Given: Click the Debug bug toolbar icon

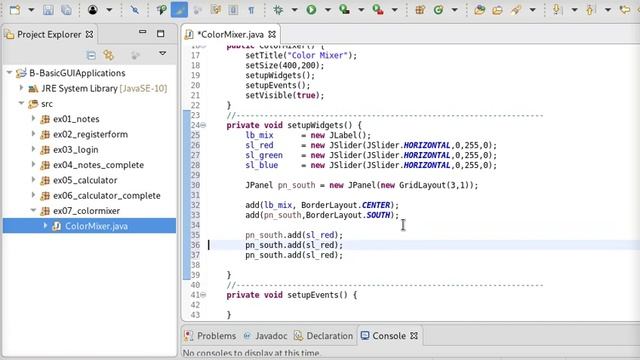Looking at the screenshot, I should [278, 9].
